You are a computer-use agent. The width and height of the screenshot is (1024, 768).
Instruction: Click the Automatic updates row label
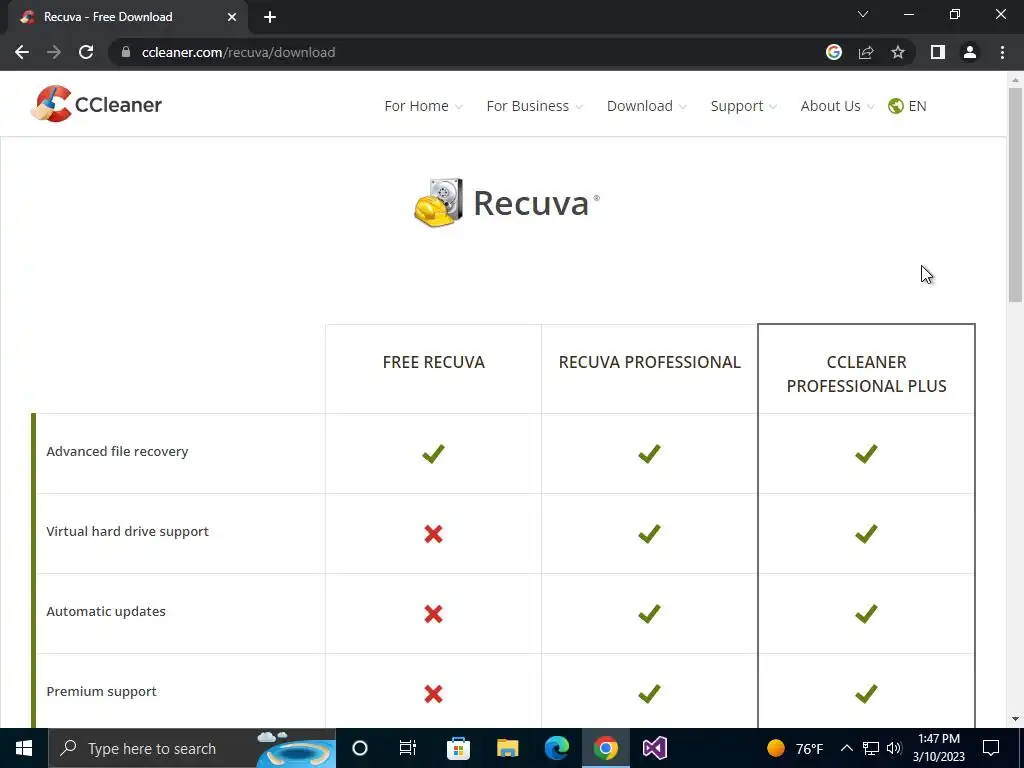click(106, 611)
